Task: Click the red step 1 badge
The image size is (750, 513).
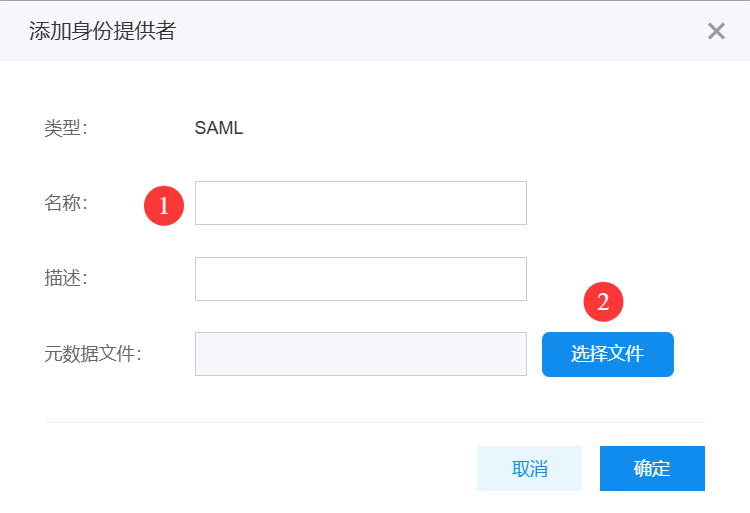Action: point(164,205)
